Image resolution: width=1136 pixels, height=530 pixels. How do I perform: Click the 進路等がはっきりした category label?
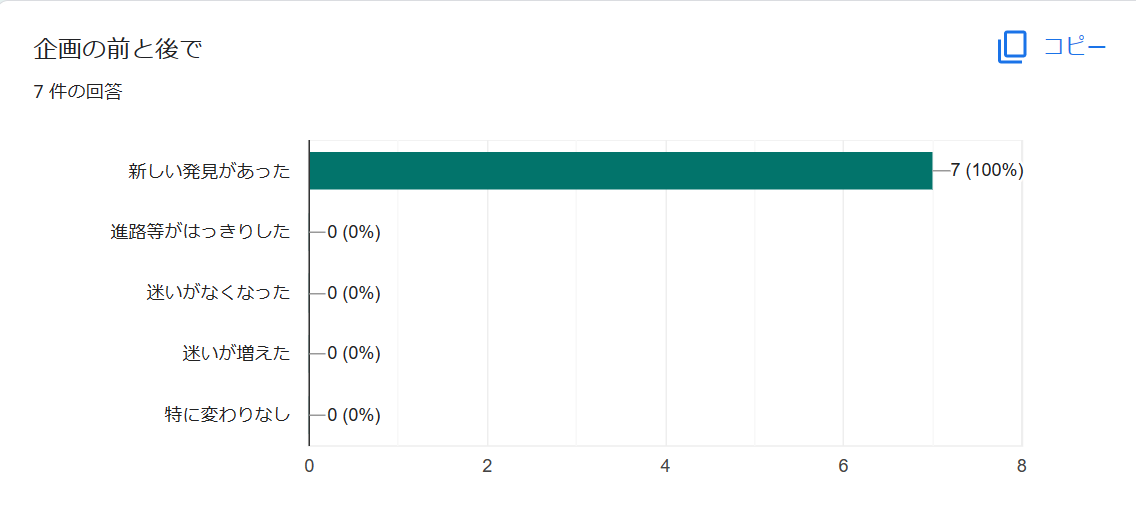[201, 232]
